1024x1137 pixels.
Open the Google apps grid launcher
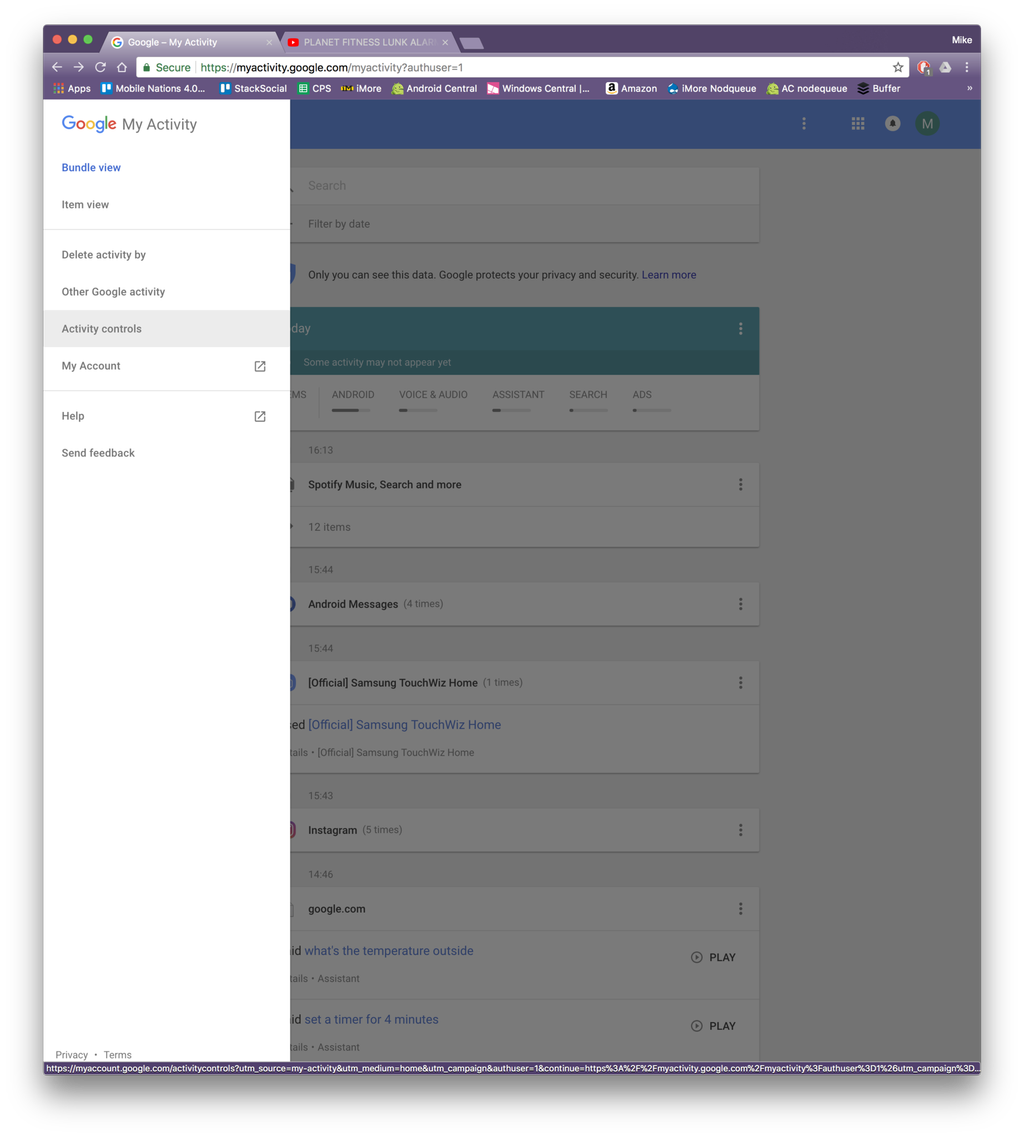857,123
